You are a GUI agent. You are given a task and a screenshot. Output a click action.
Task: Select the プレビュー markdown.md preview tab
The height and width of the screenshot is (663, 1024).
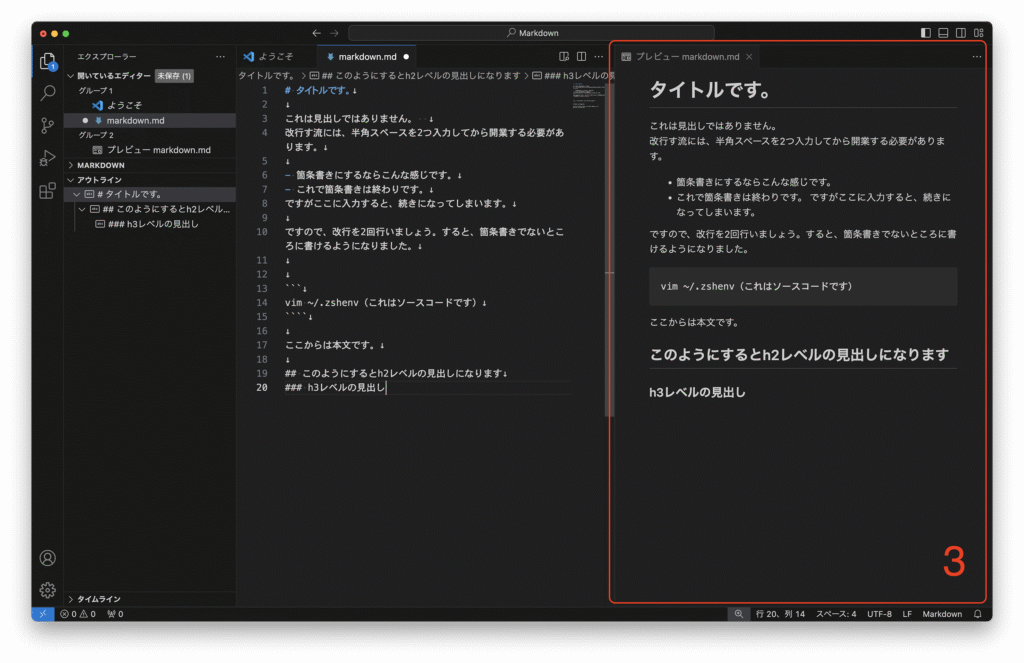coord(686,57)
